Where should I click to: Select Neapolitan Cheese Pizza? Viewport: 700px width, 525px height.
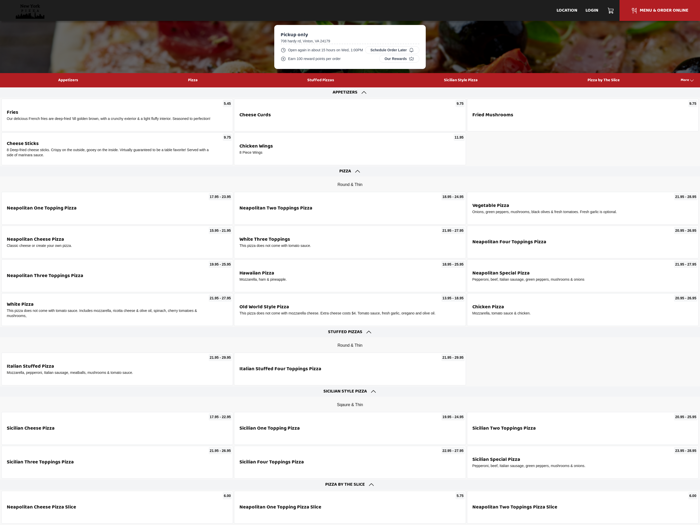pos(117,242)
